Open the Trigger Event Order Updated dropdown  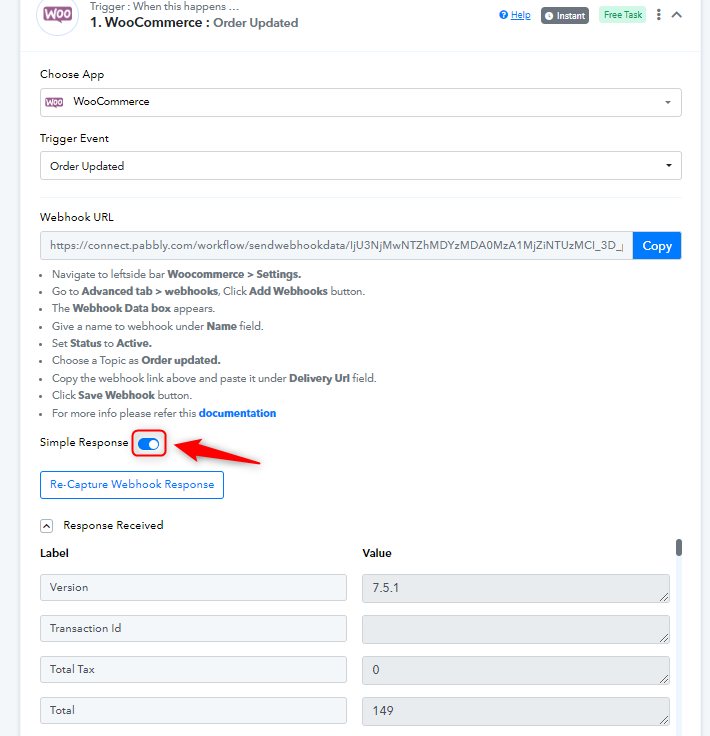pos(360,165)
